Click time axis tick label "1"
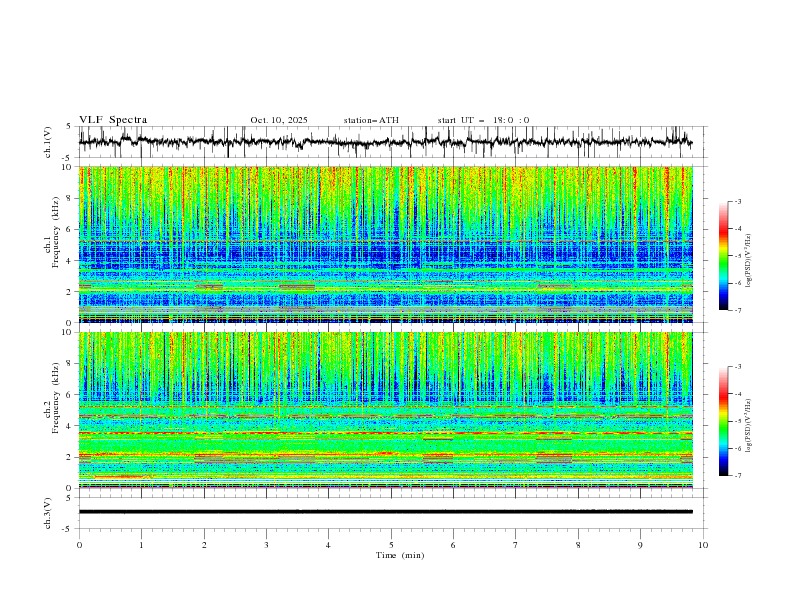Screen dimensions: 792x612 coord(141,545)
